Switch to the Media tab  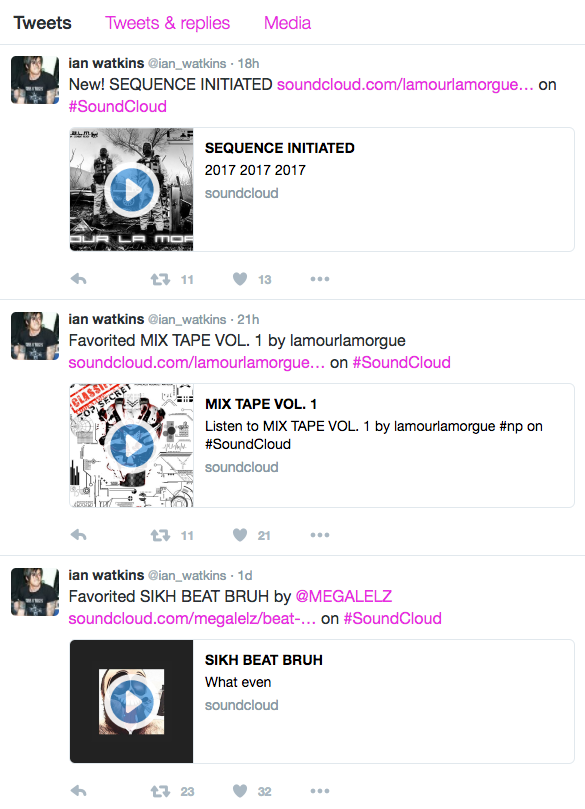(287, 23)
